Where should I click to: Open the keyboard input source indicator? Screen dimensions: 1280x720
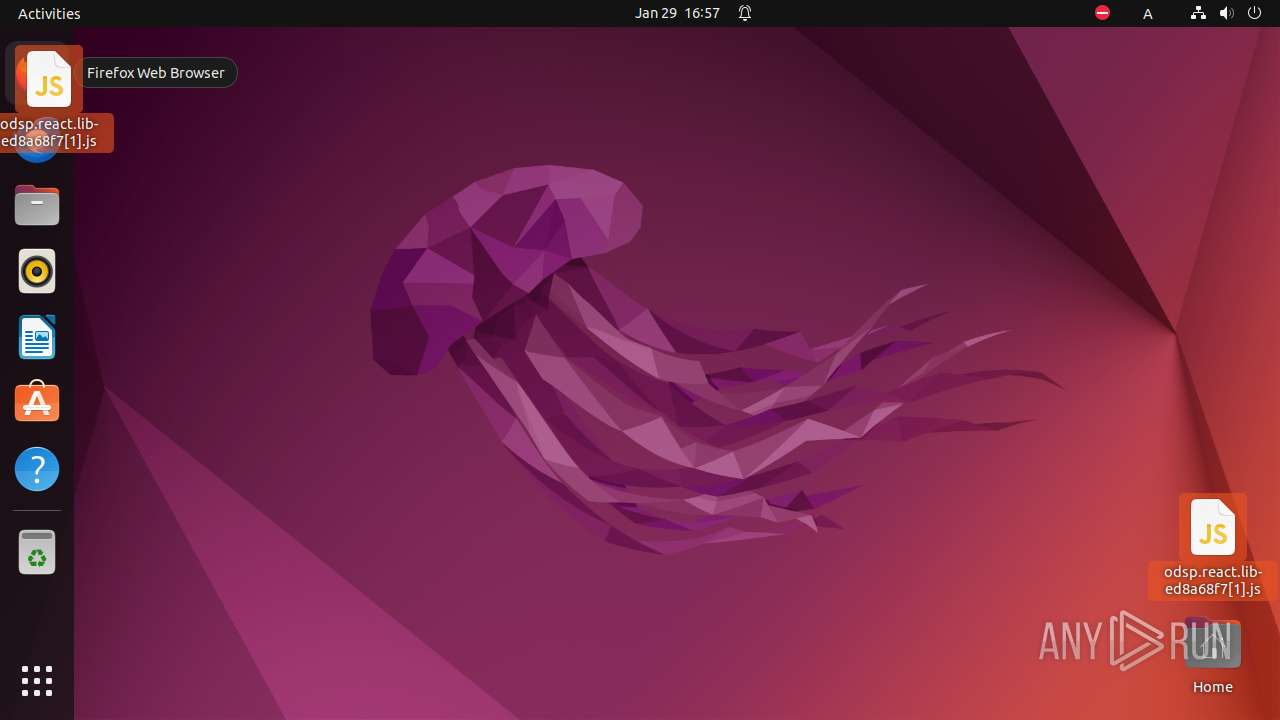click(x=1148, y=13)
